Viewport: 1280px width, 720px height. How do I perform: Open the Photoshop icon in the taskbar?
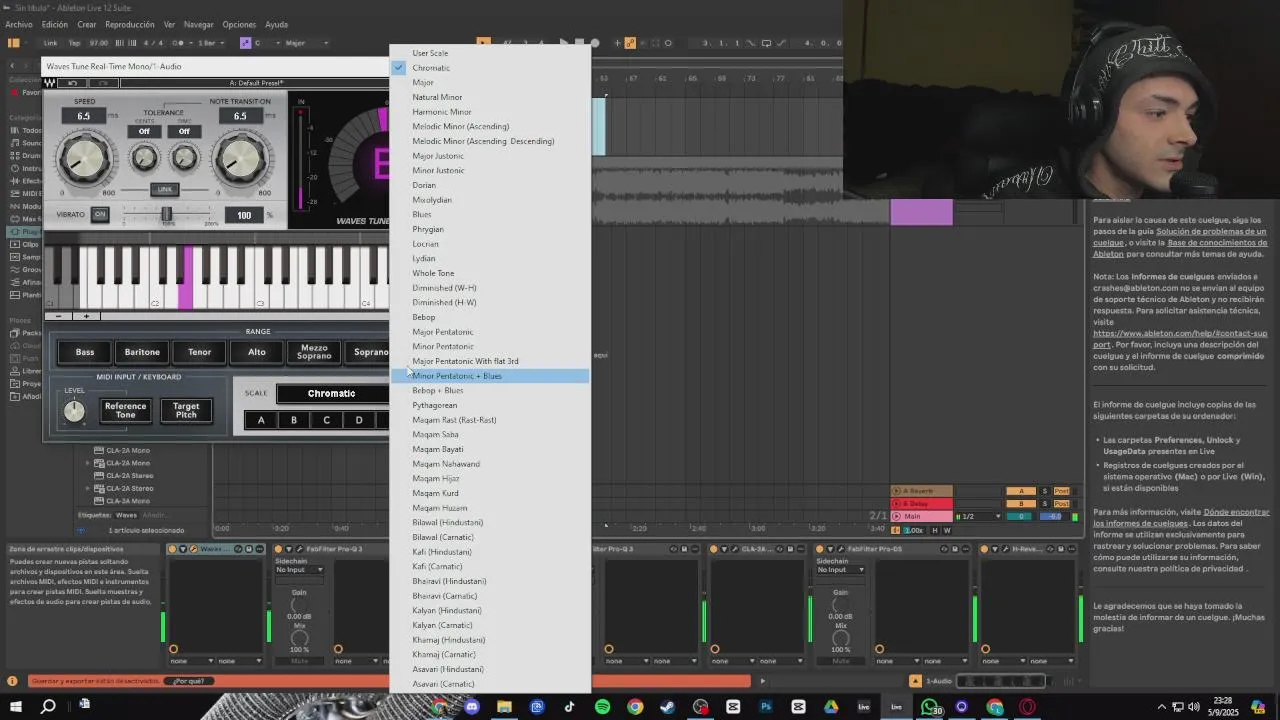(766, 707)
